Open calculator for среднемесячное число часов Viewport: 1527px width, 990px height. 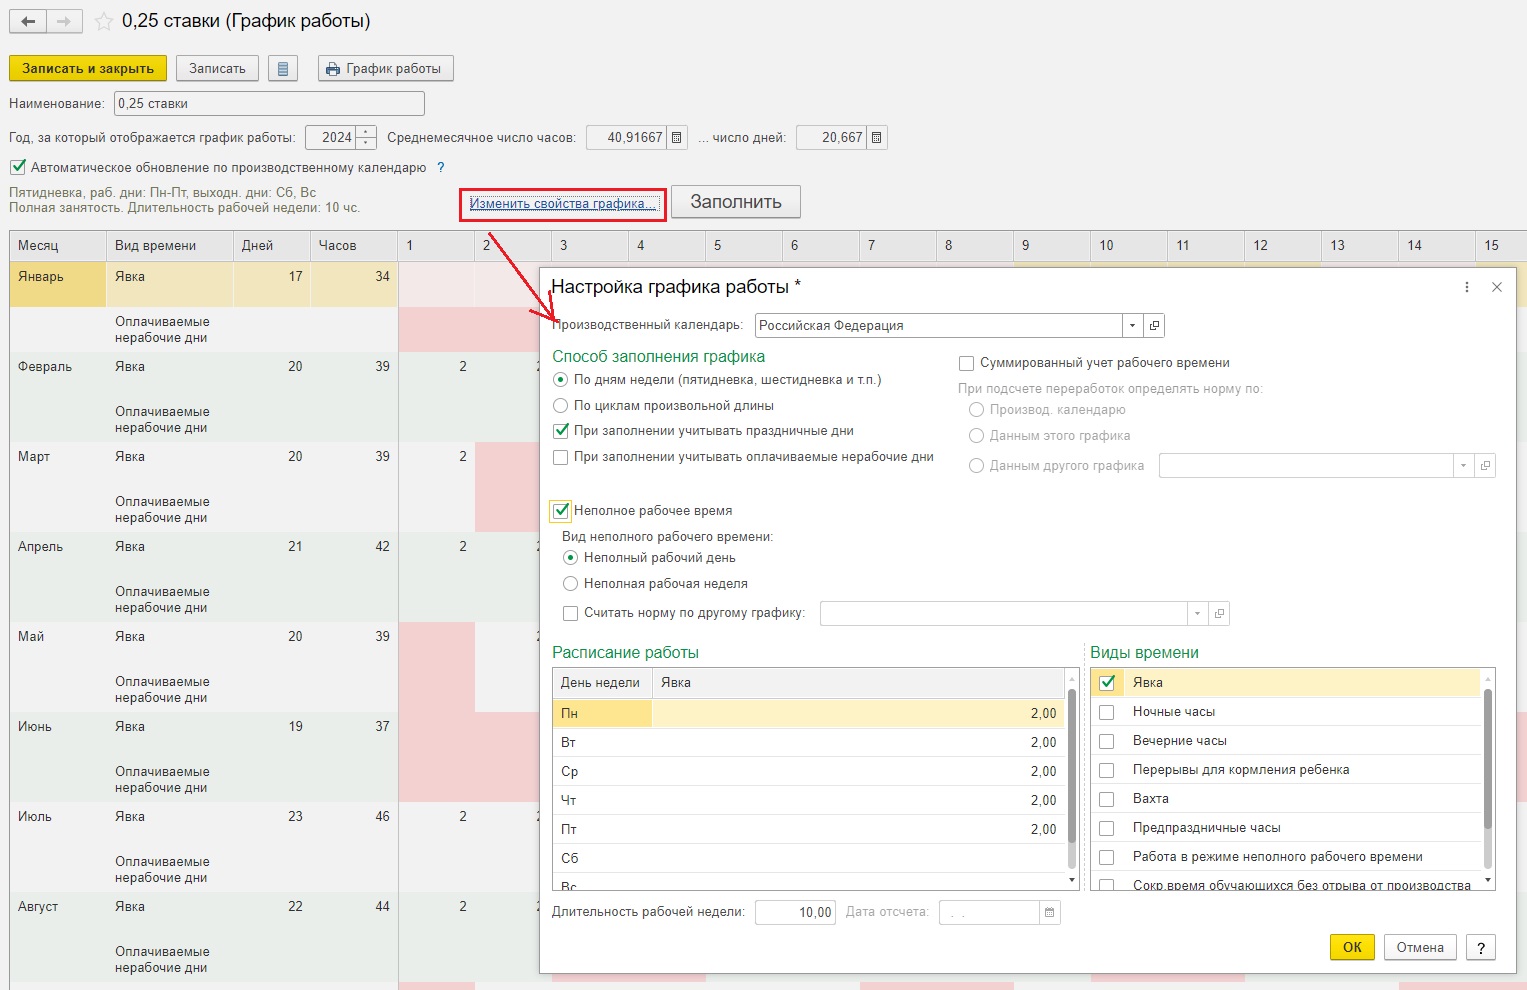pyautogui.click(x=677, y=138)
